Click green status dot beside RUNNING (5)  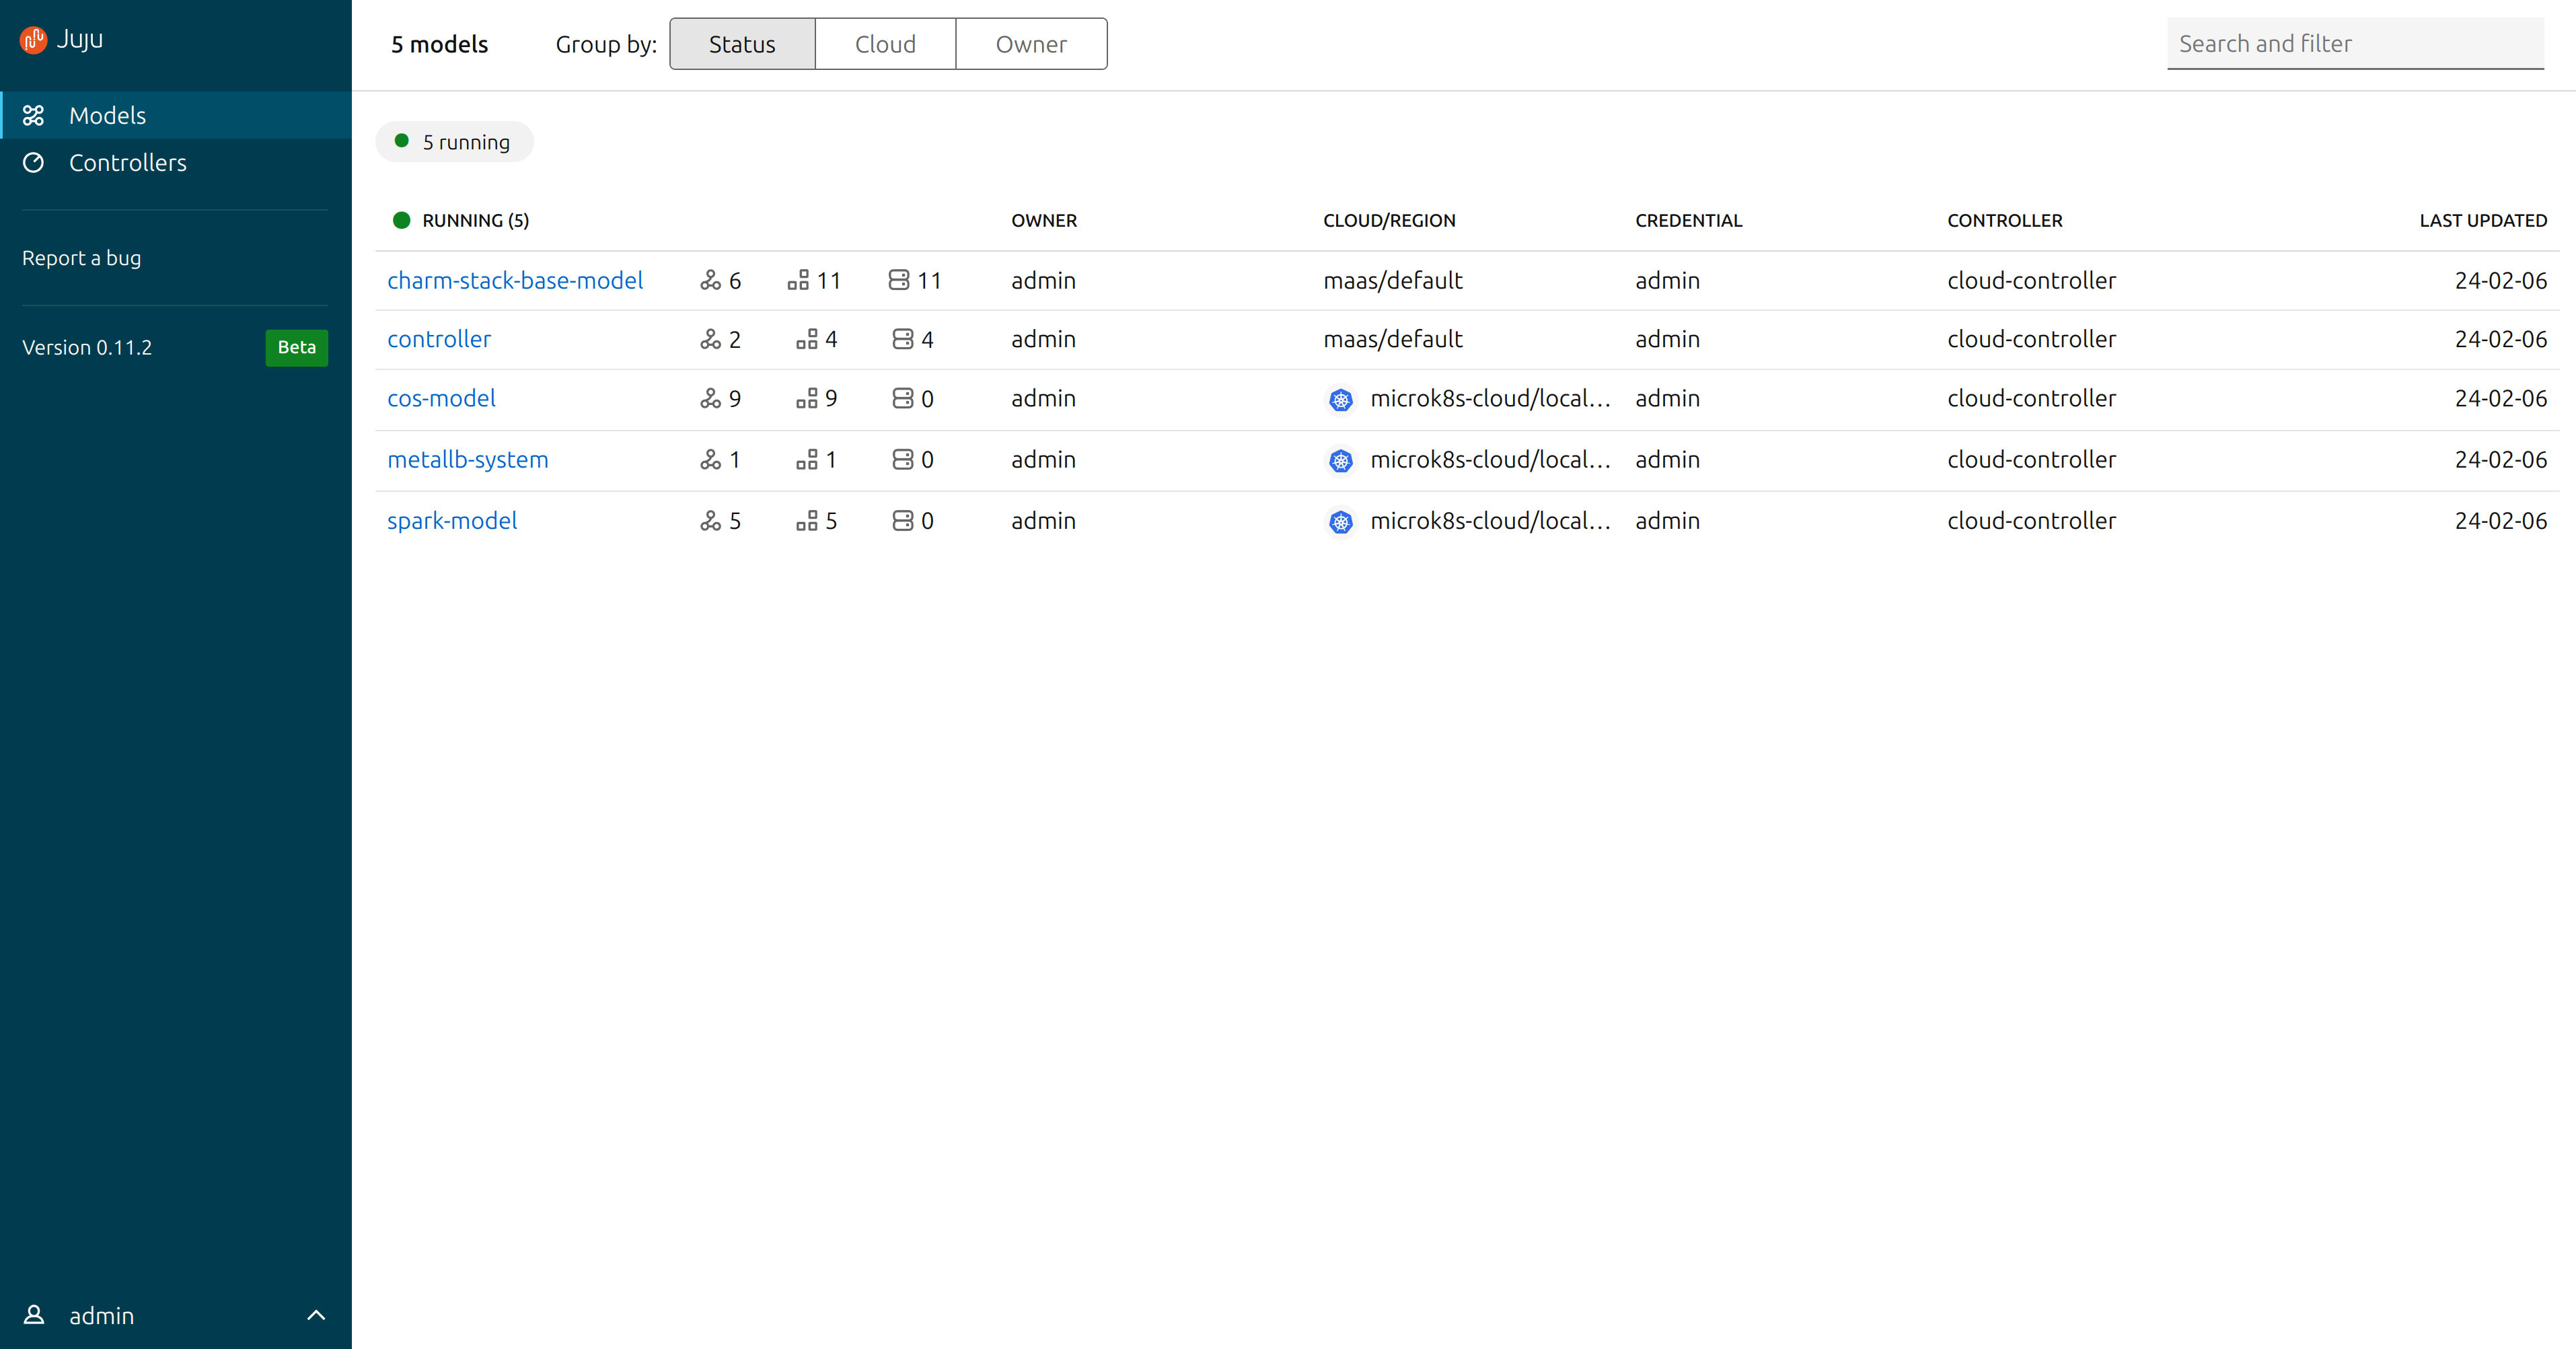402,220
